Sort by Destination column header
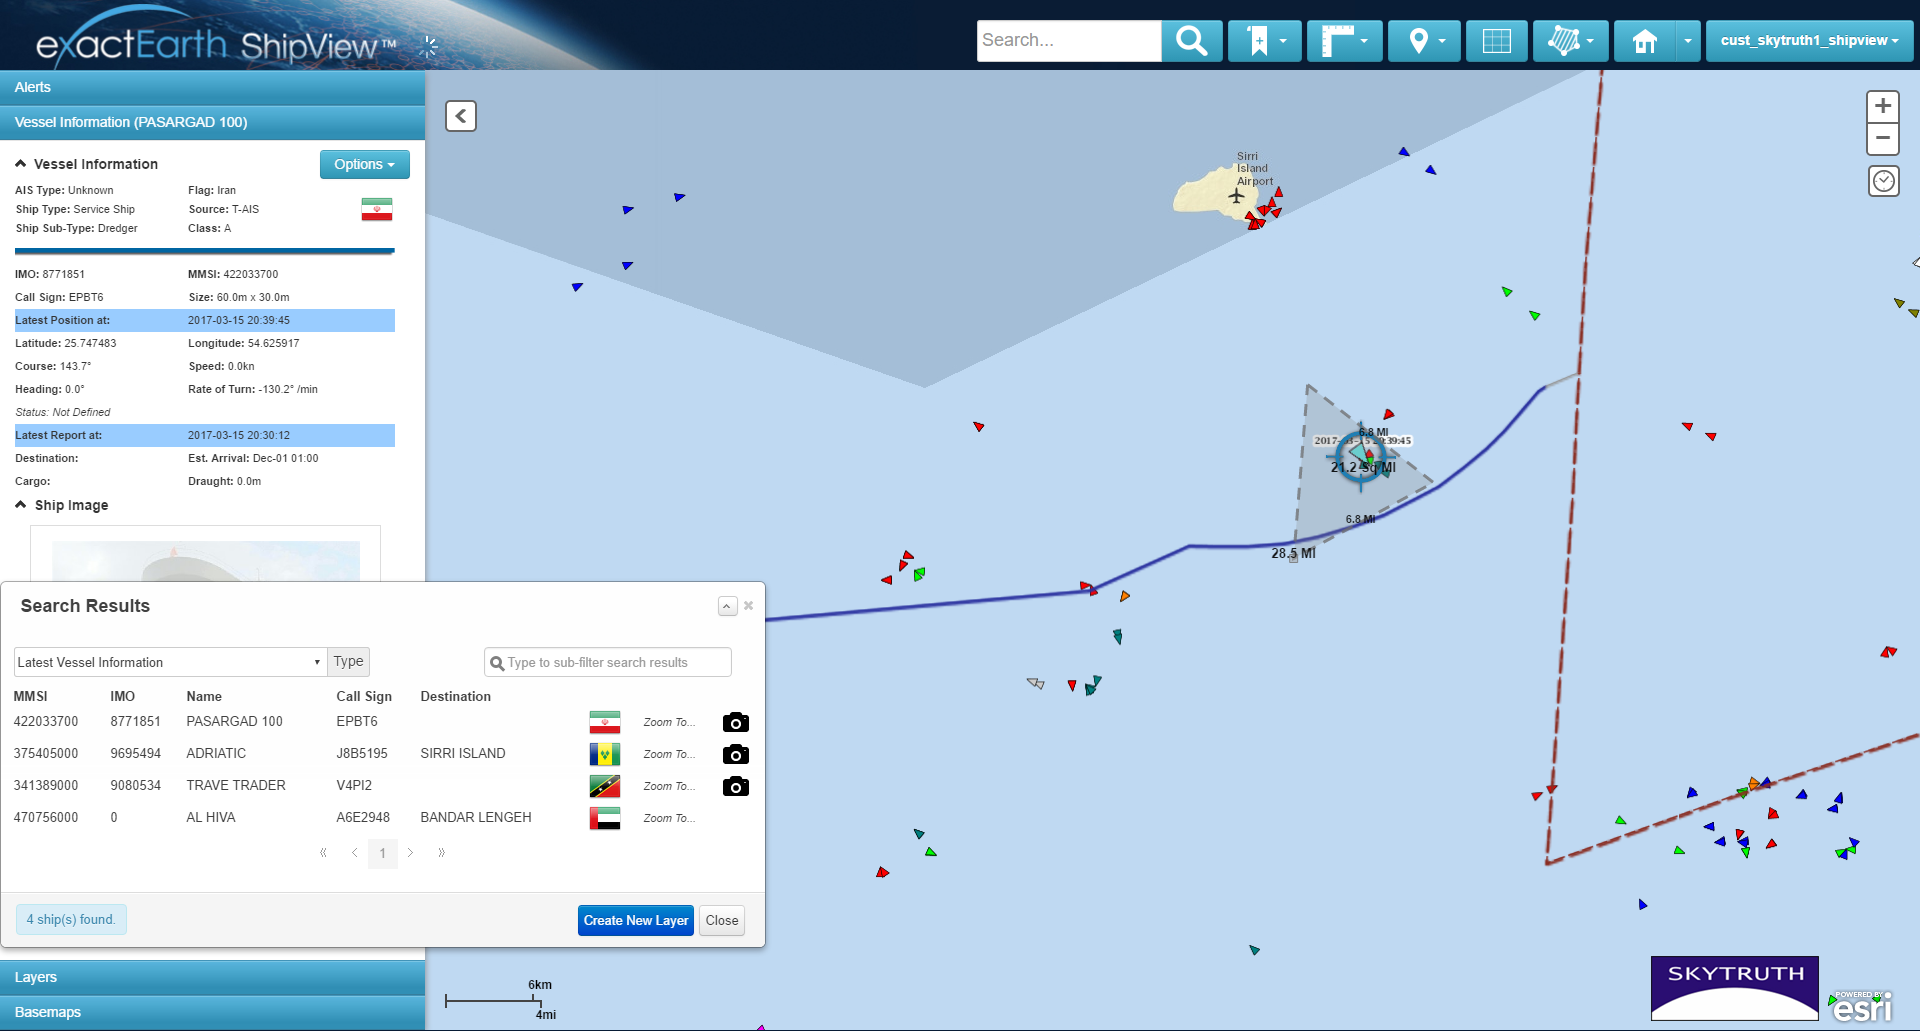 click(456, 696)
